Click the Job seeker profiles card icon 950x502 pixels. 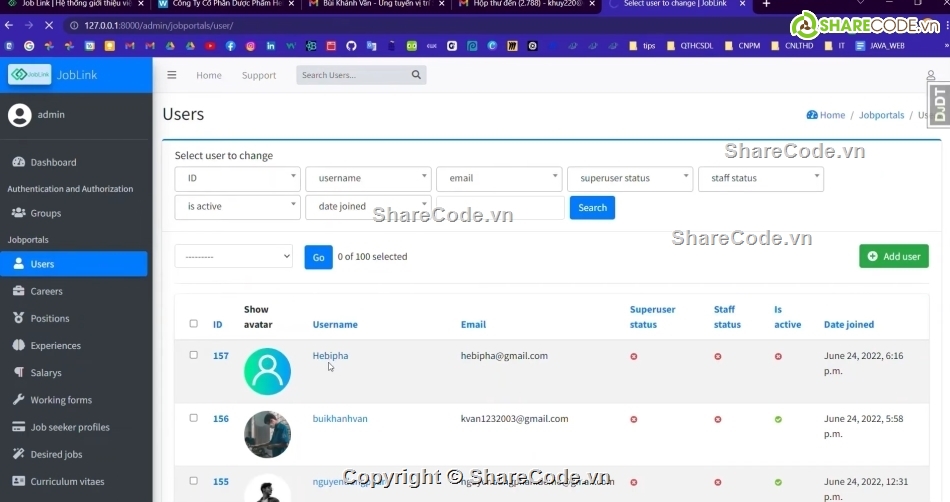pos(19,427)
